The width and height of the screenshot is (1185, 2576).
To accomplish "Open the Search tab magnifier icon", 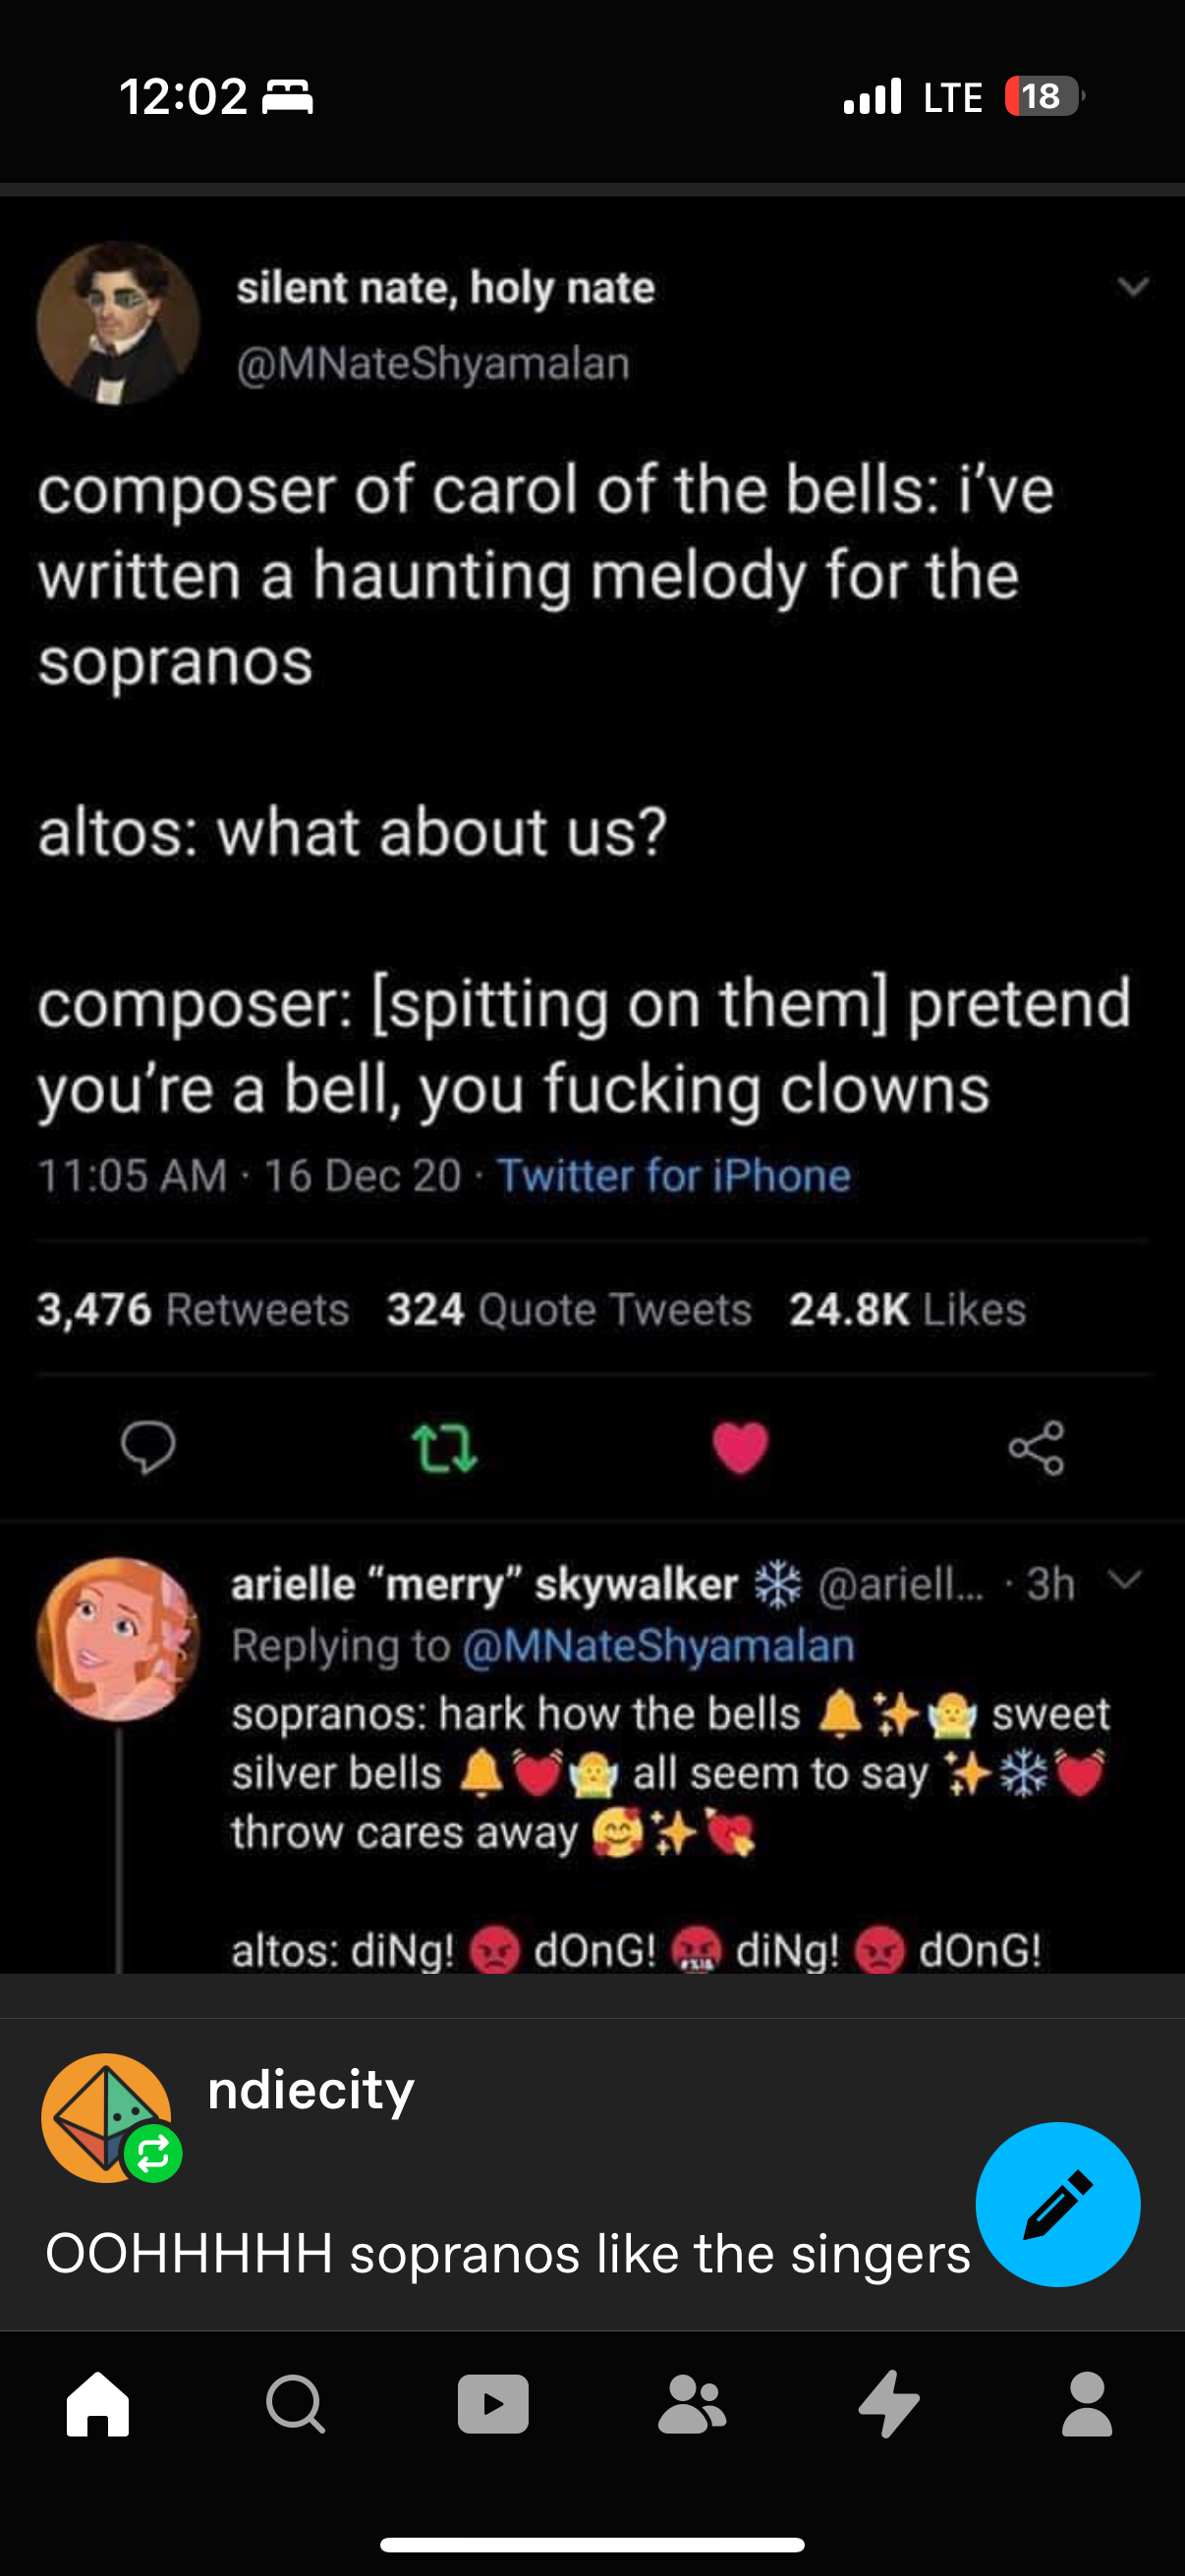I will click(295, 2403).
